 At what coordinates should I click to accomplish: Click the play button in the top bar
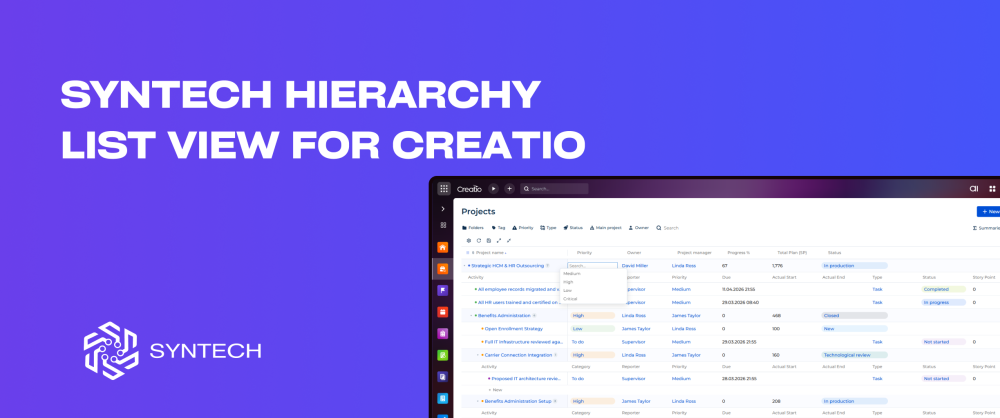[493, 188]
